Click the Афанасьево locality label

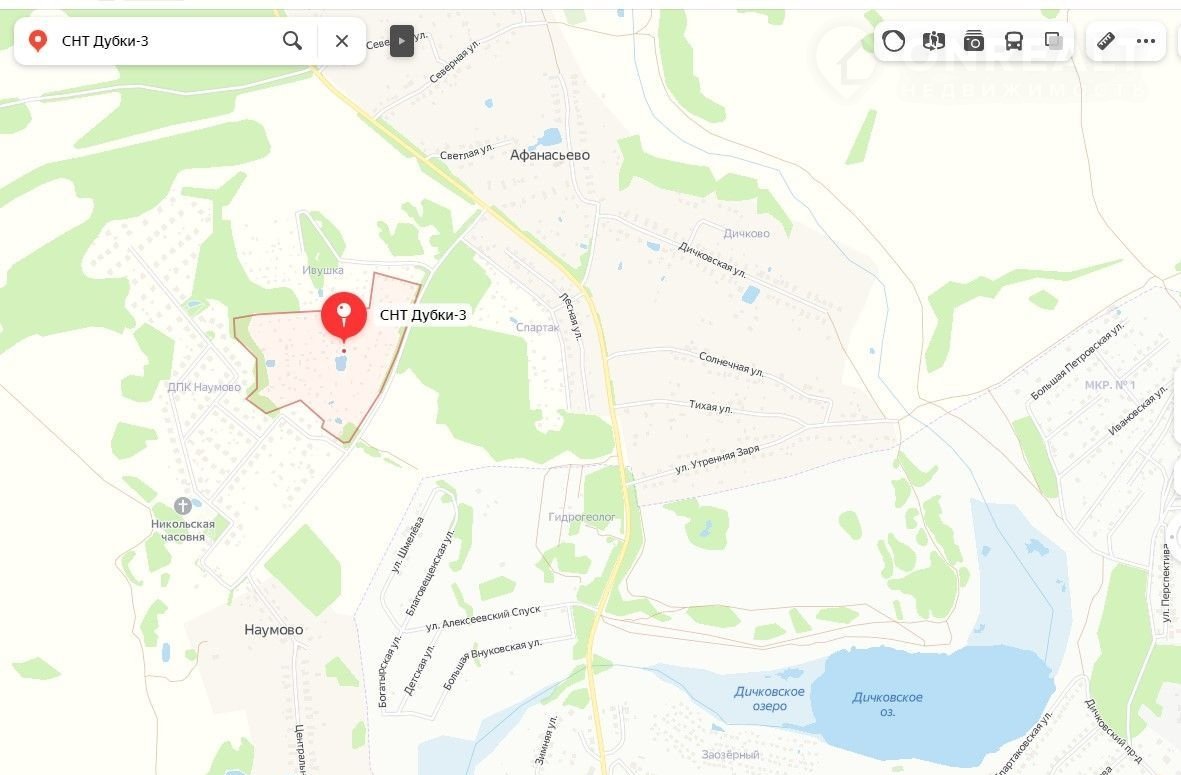point(550,155)
